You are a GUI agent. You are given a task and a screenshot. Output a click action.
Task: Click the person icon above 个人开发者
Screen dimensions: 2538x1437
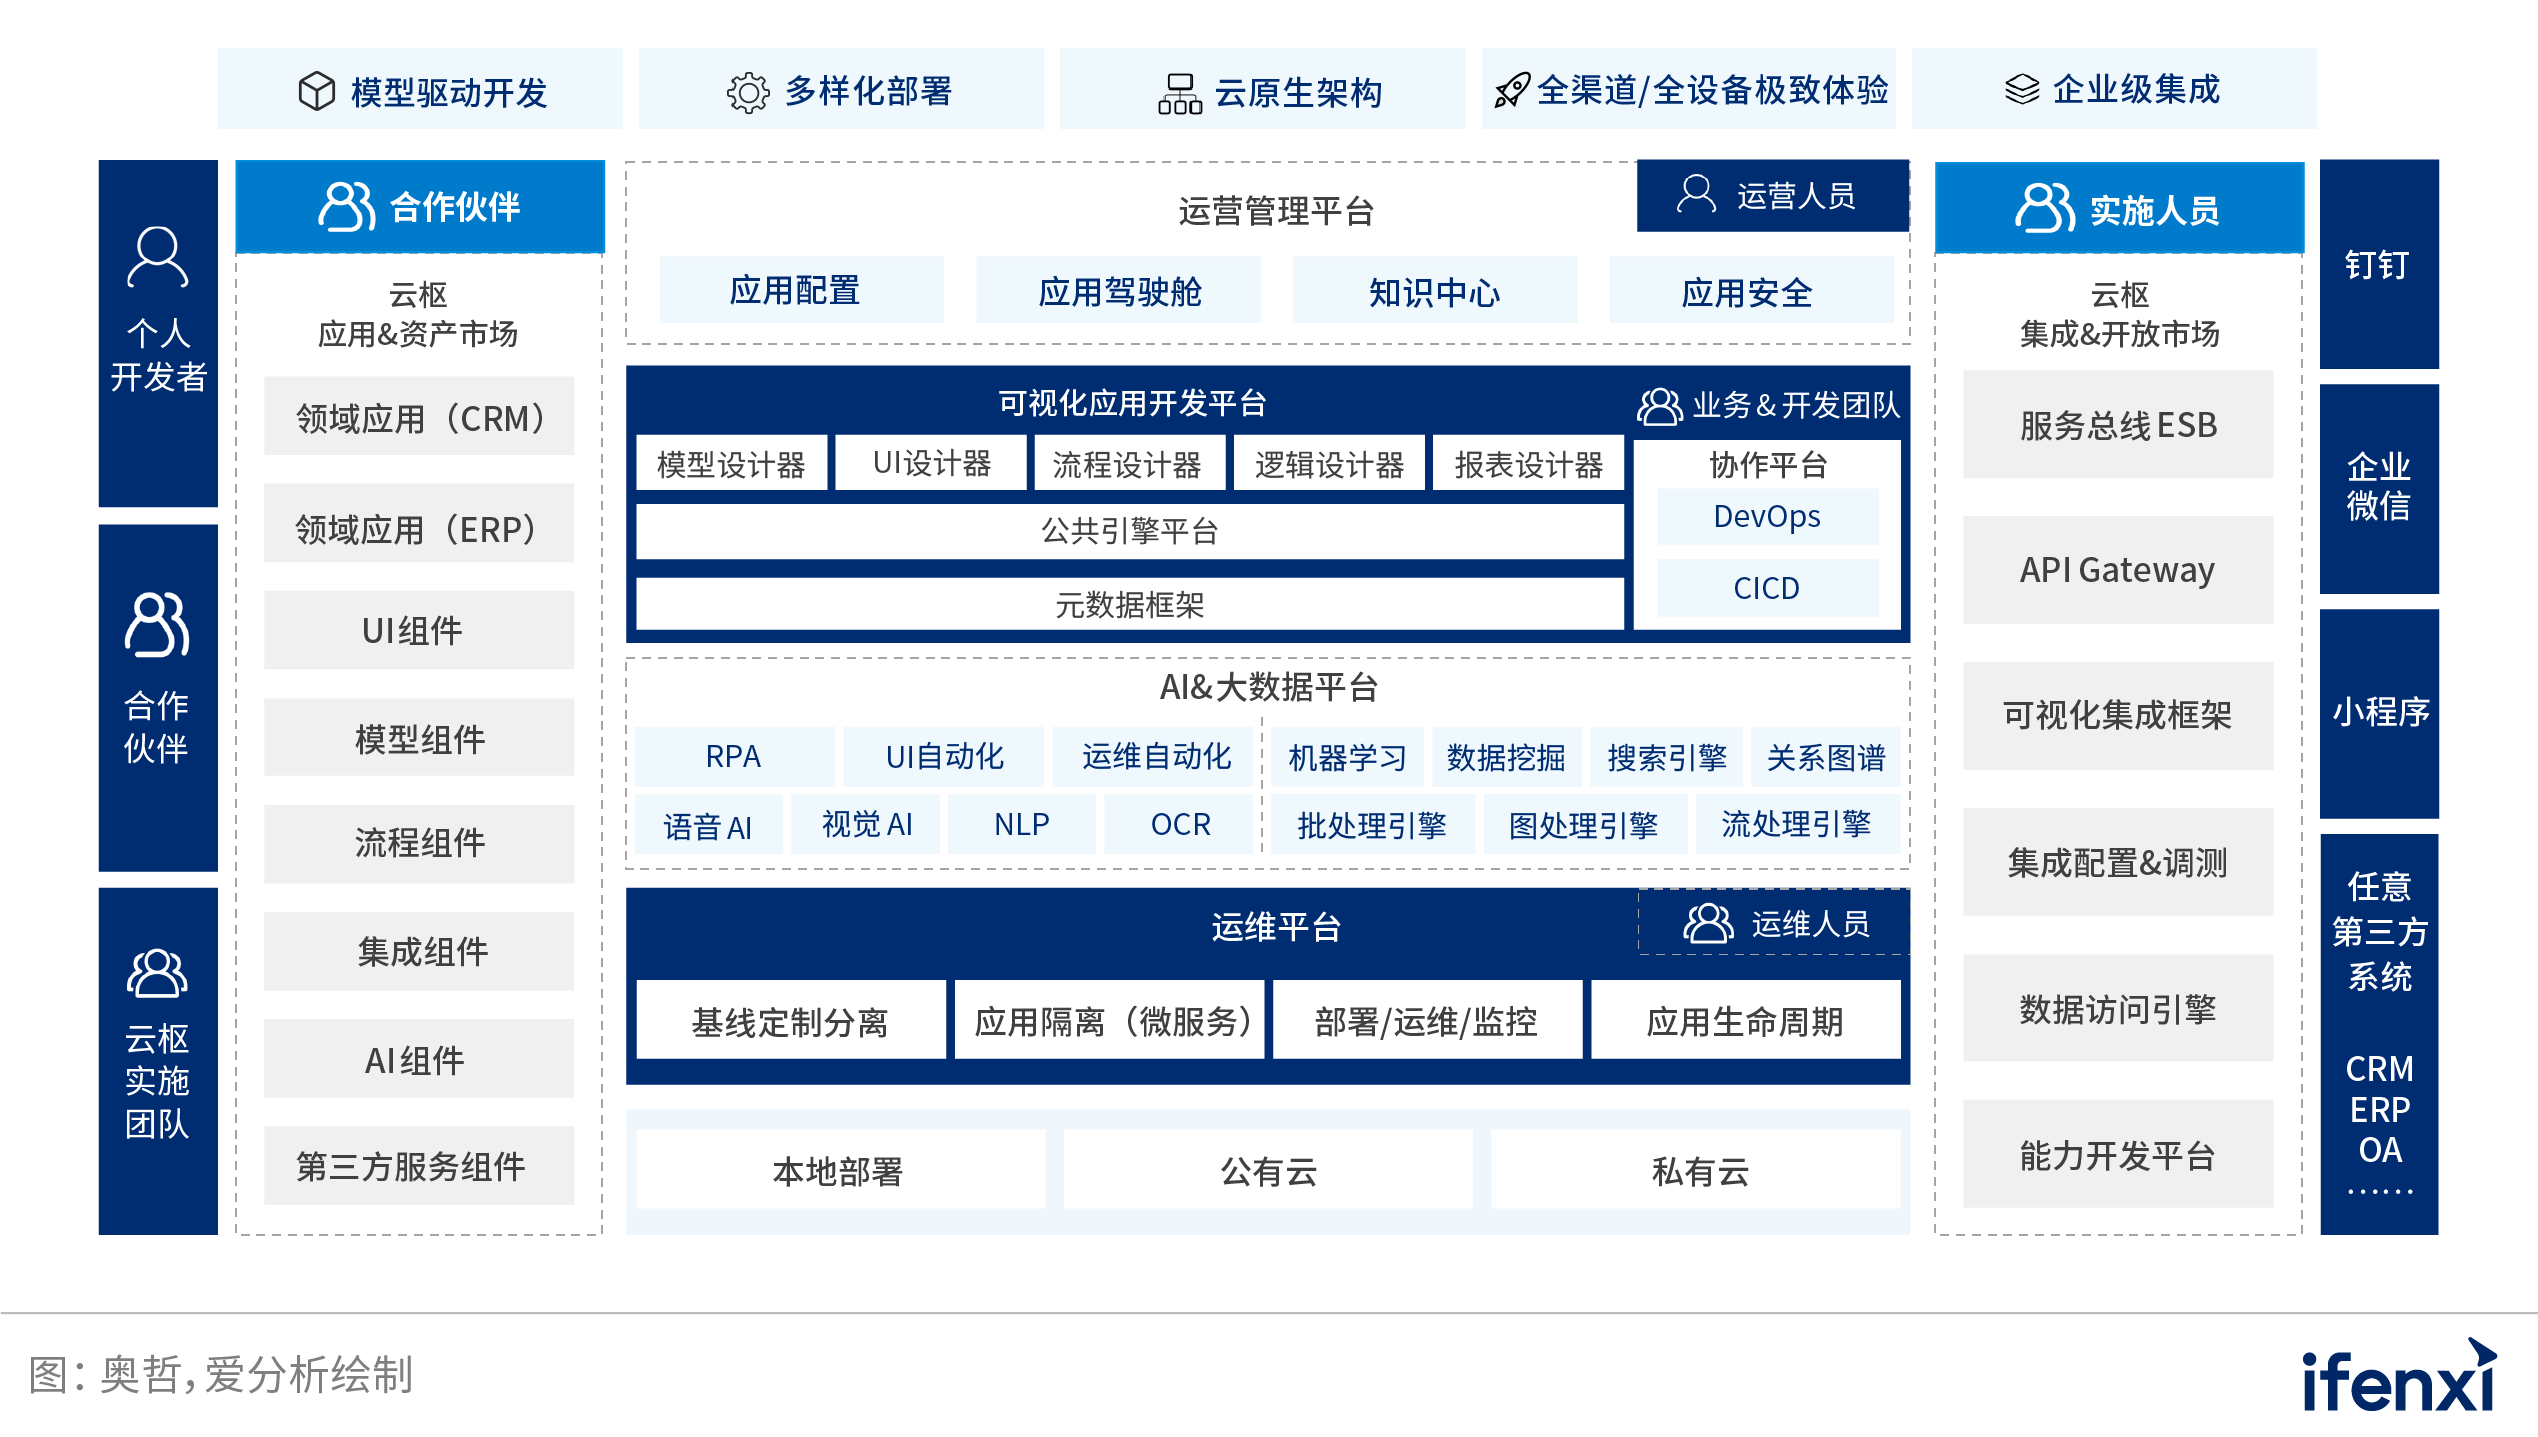tap(157, 257)
